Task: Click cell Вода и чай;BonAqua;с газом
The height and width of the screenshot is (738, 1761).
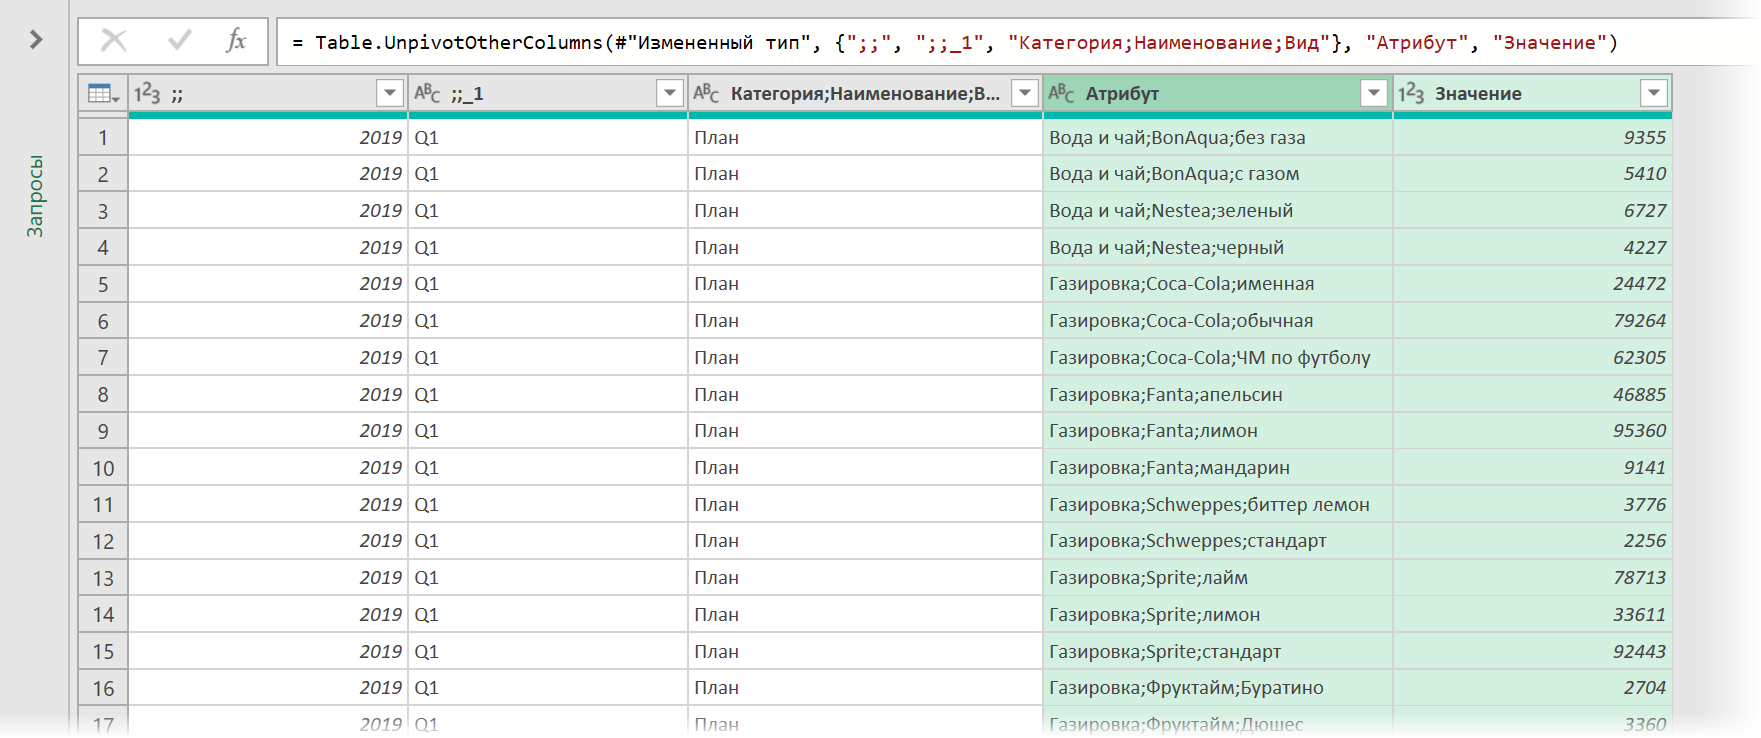Action: click(x=1217, y=173)
